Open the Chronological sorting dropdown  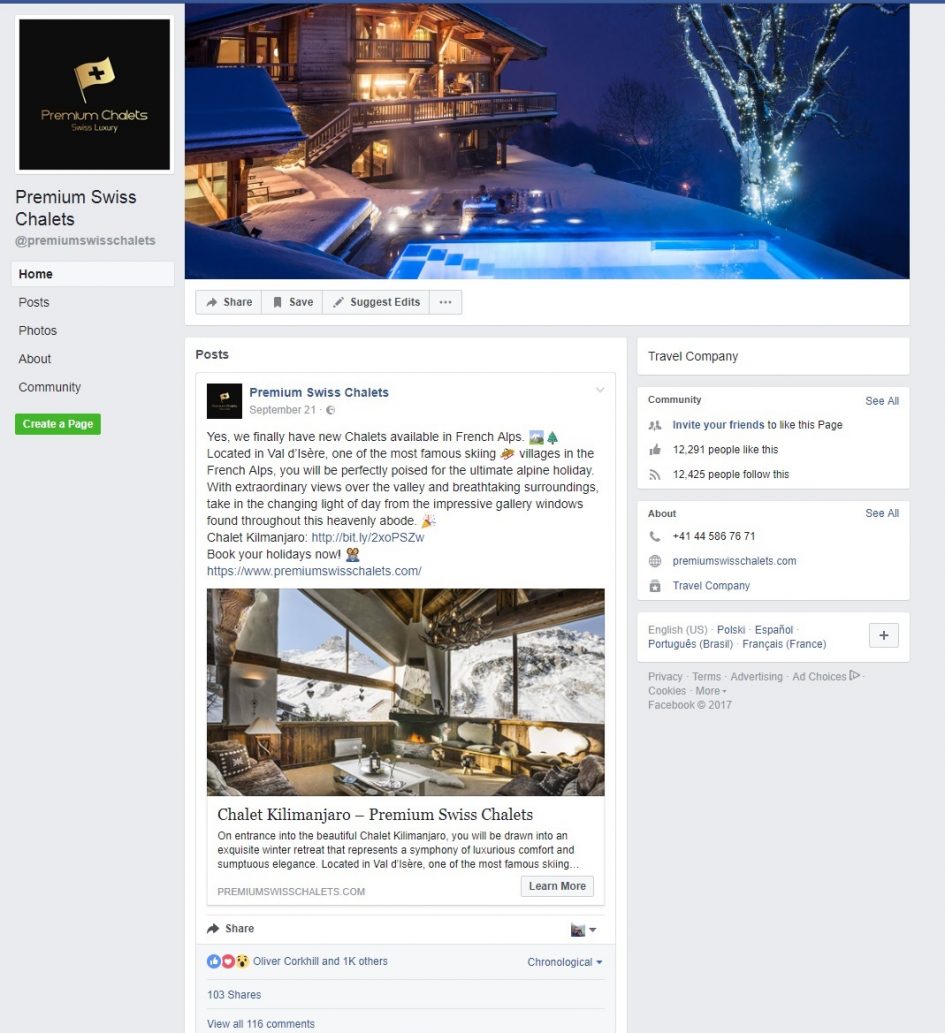565,962
